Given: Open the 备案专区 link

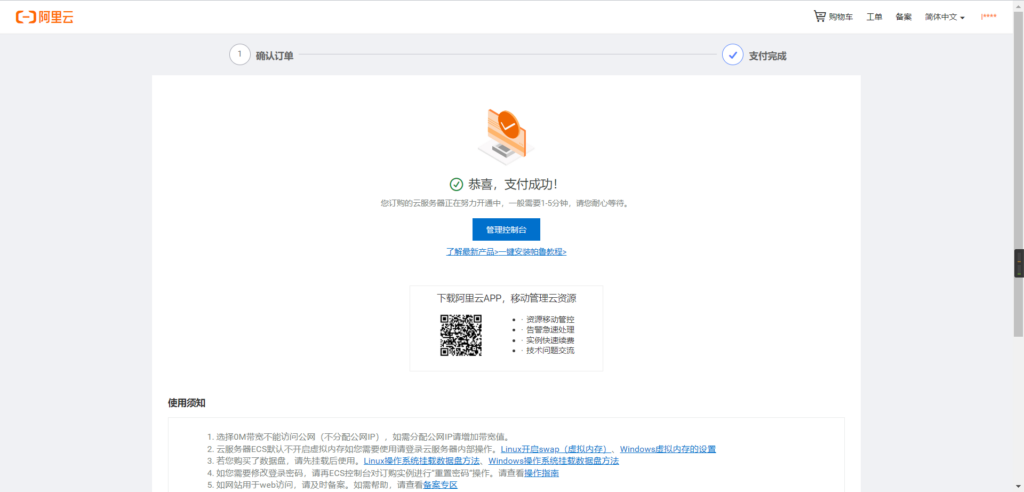Looking at the screenshot, I should [439, 485].
